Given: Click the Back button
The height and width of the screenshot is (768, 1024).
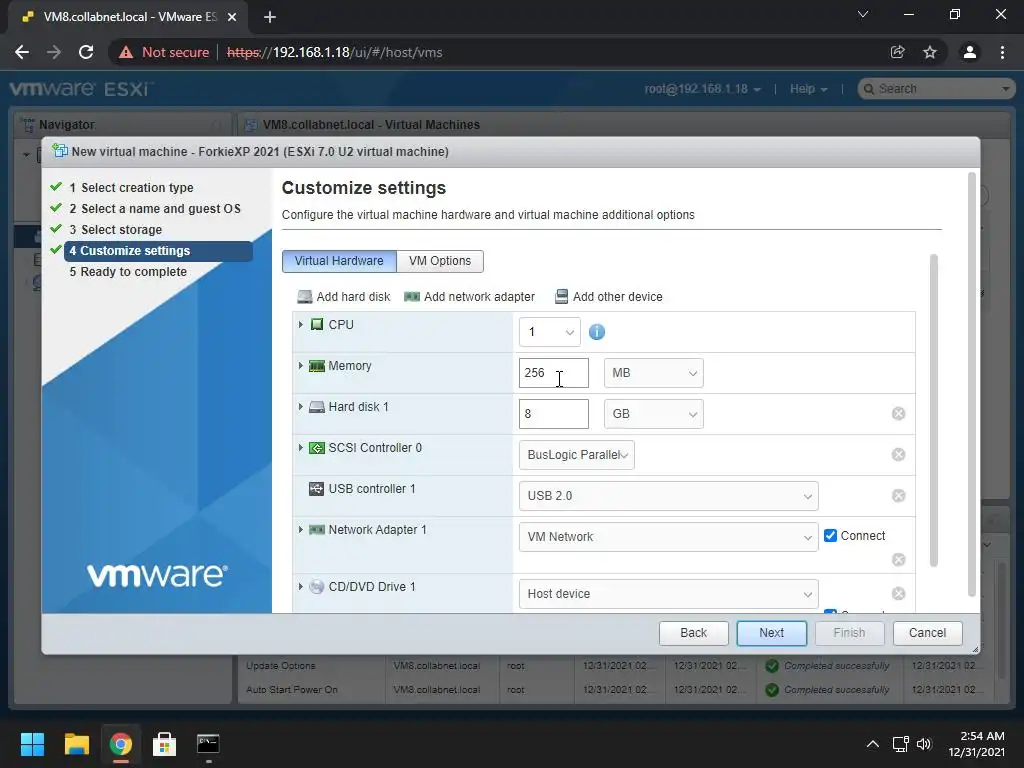Looking at the screenshot, I should tap(693, 633).
